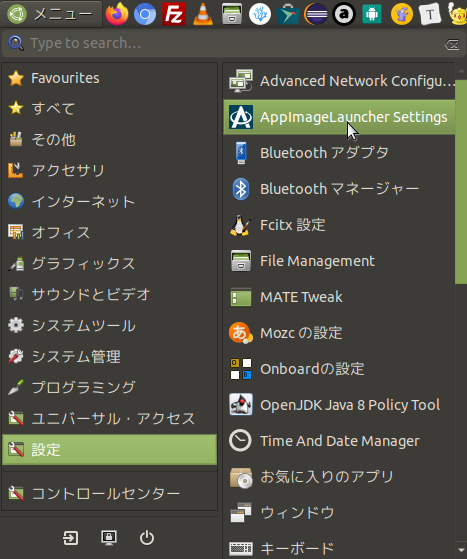Open the ユニバーサル・アクセス category
Image resolution: width=467 pixels, height=559 pixels.
point(109,419)
